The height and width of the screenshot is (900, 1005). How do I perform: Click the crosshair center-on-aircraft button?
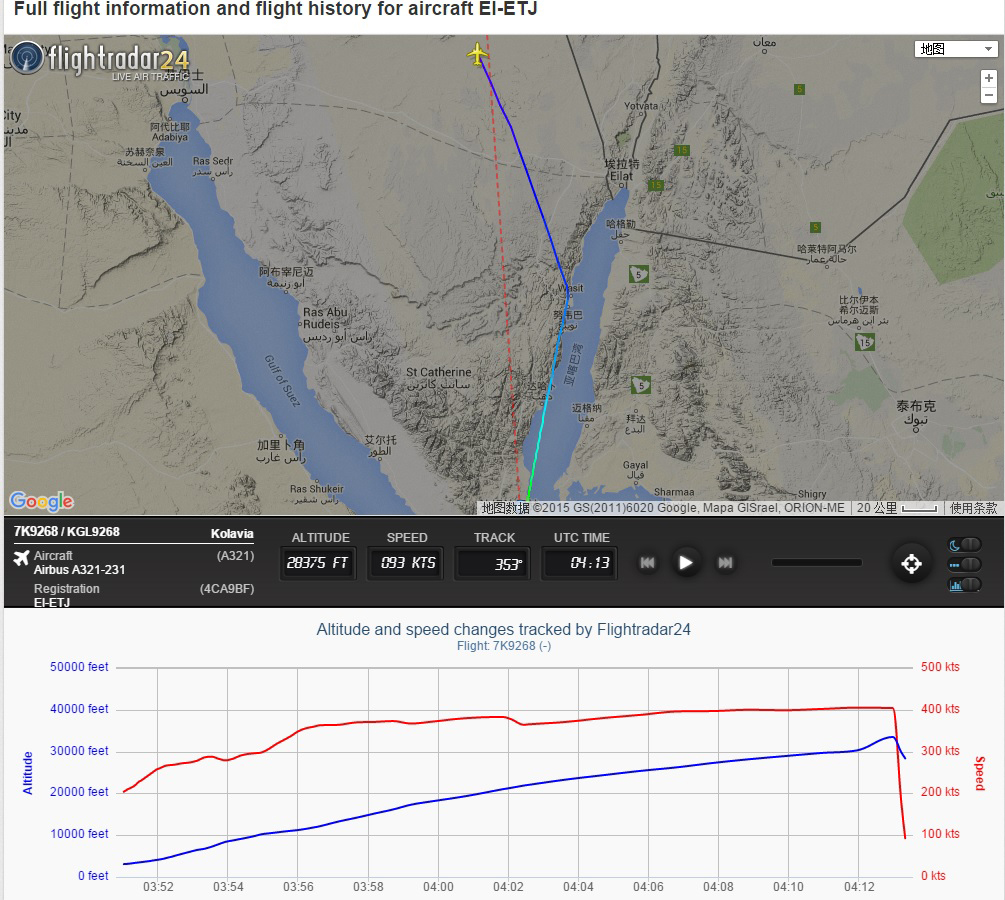[x=911, y=563]
